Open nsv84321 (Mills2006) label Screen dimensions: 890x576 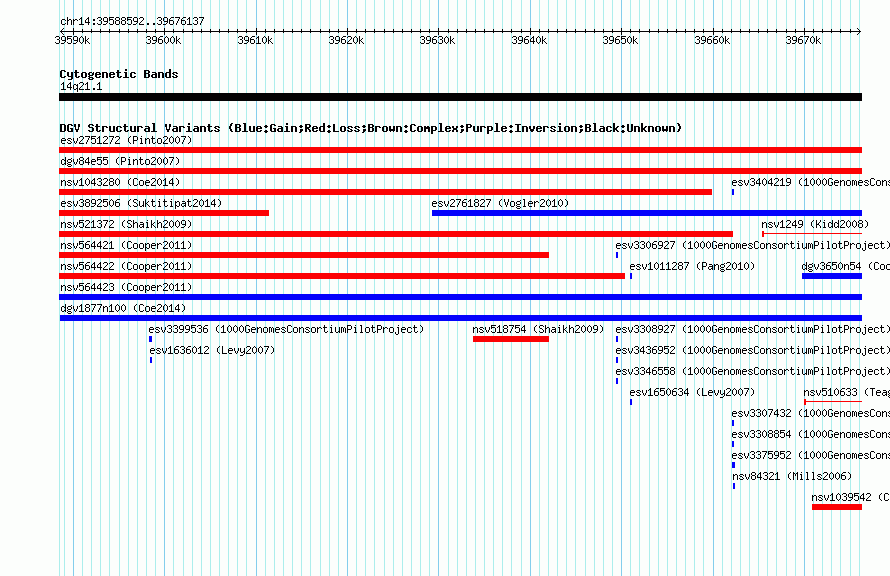click(x=792, y=476)
